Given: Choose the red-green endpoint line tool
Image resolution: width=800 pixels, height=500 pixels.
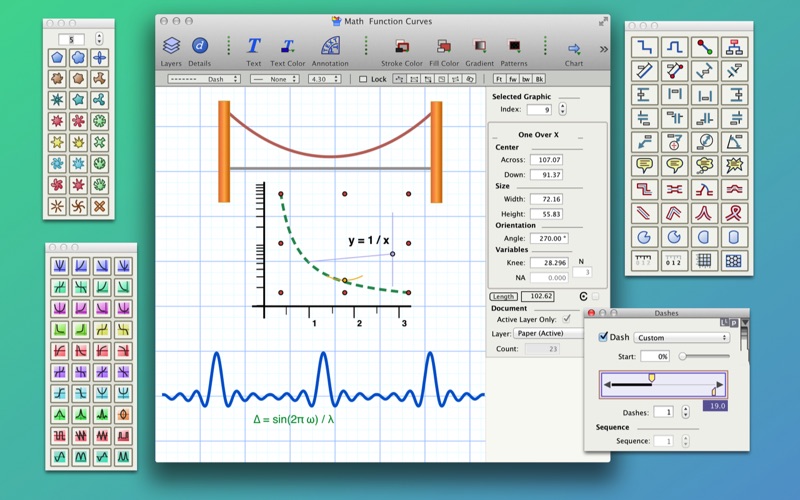Looking at the screenshot, I should pos(705,47).
